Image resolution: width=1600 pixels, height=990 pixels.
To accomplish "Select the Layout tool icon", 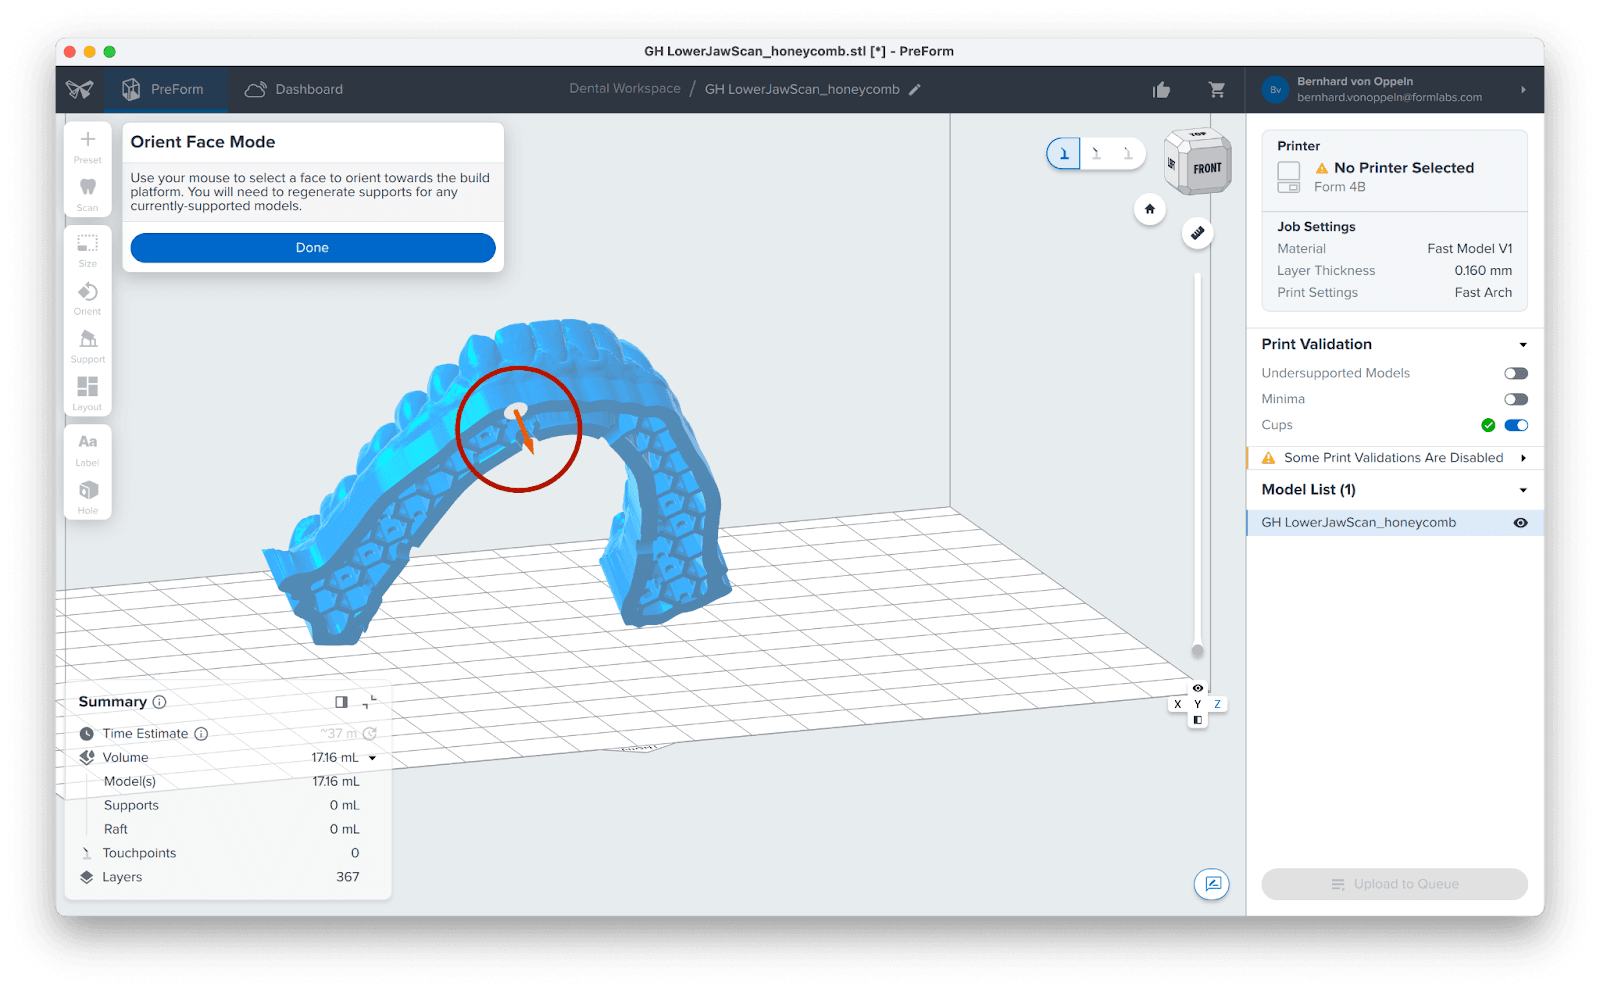I will click(x=88, y=388).
